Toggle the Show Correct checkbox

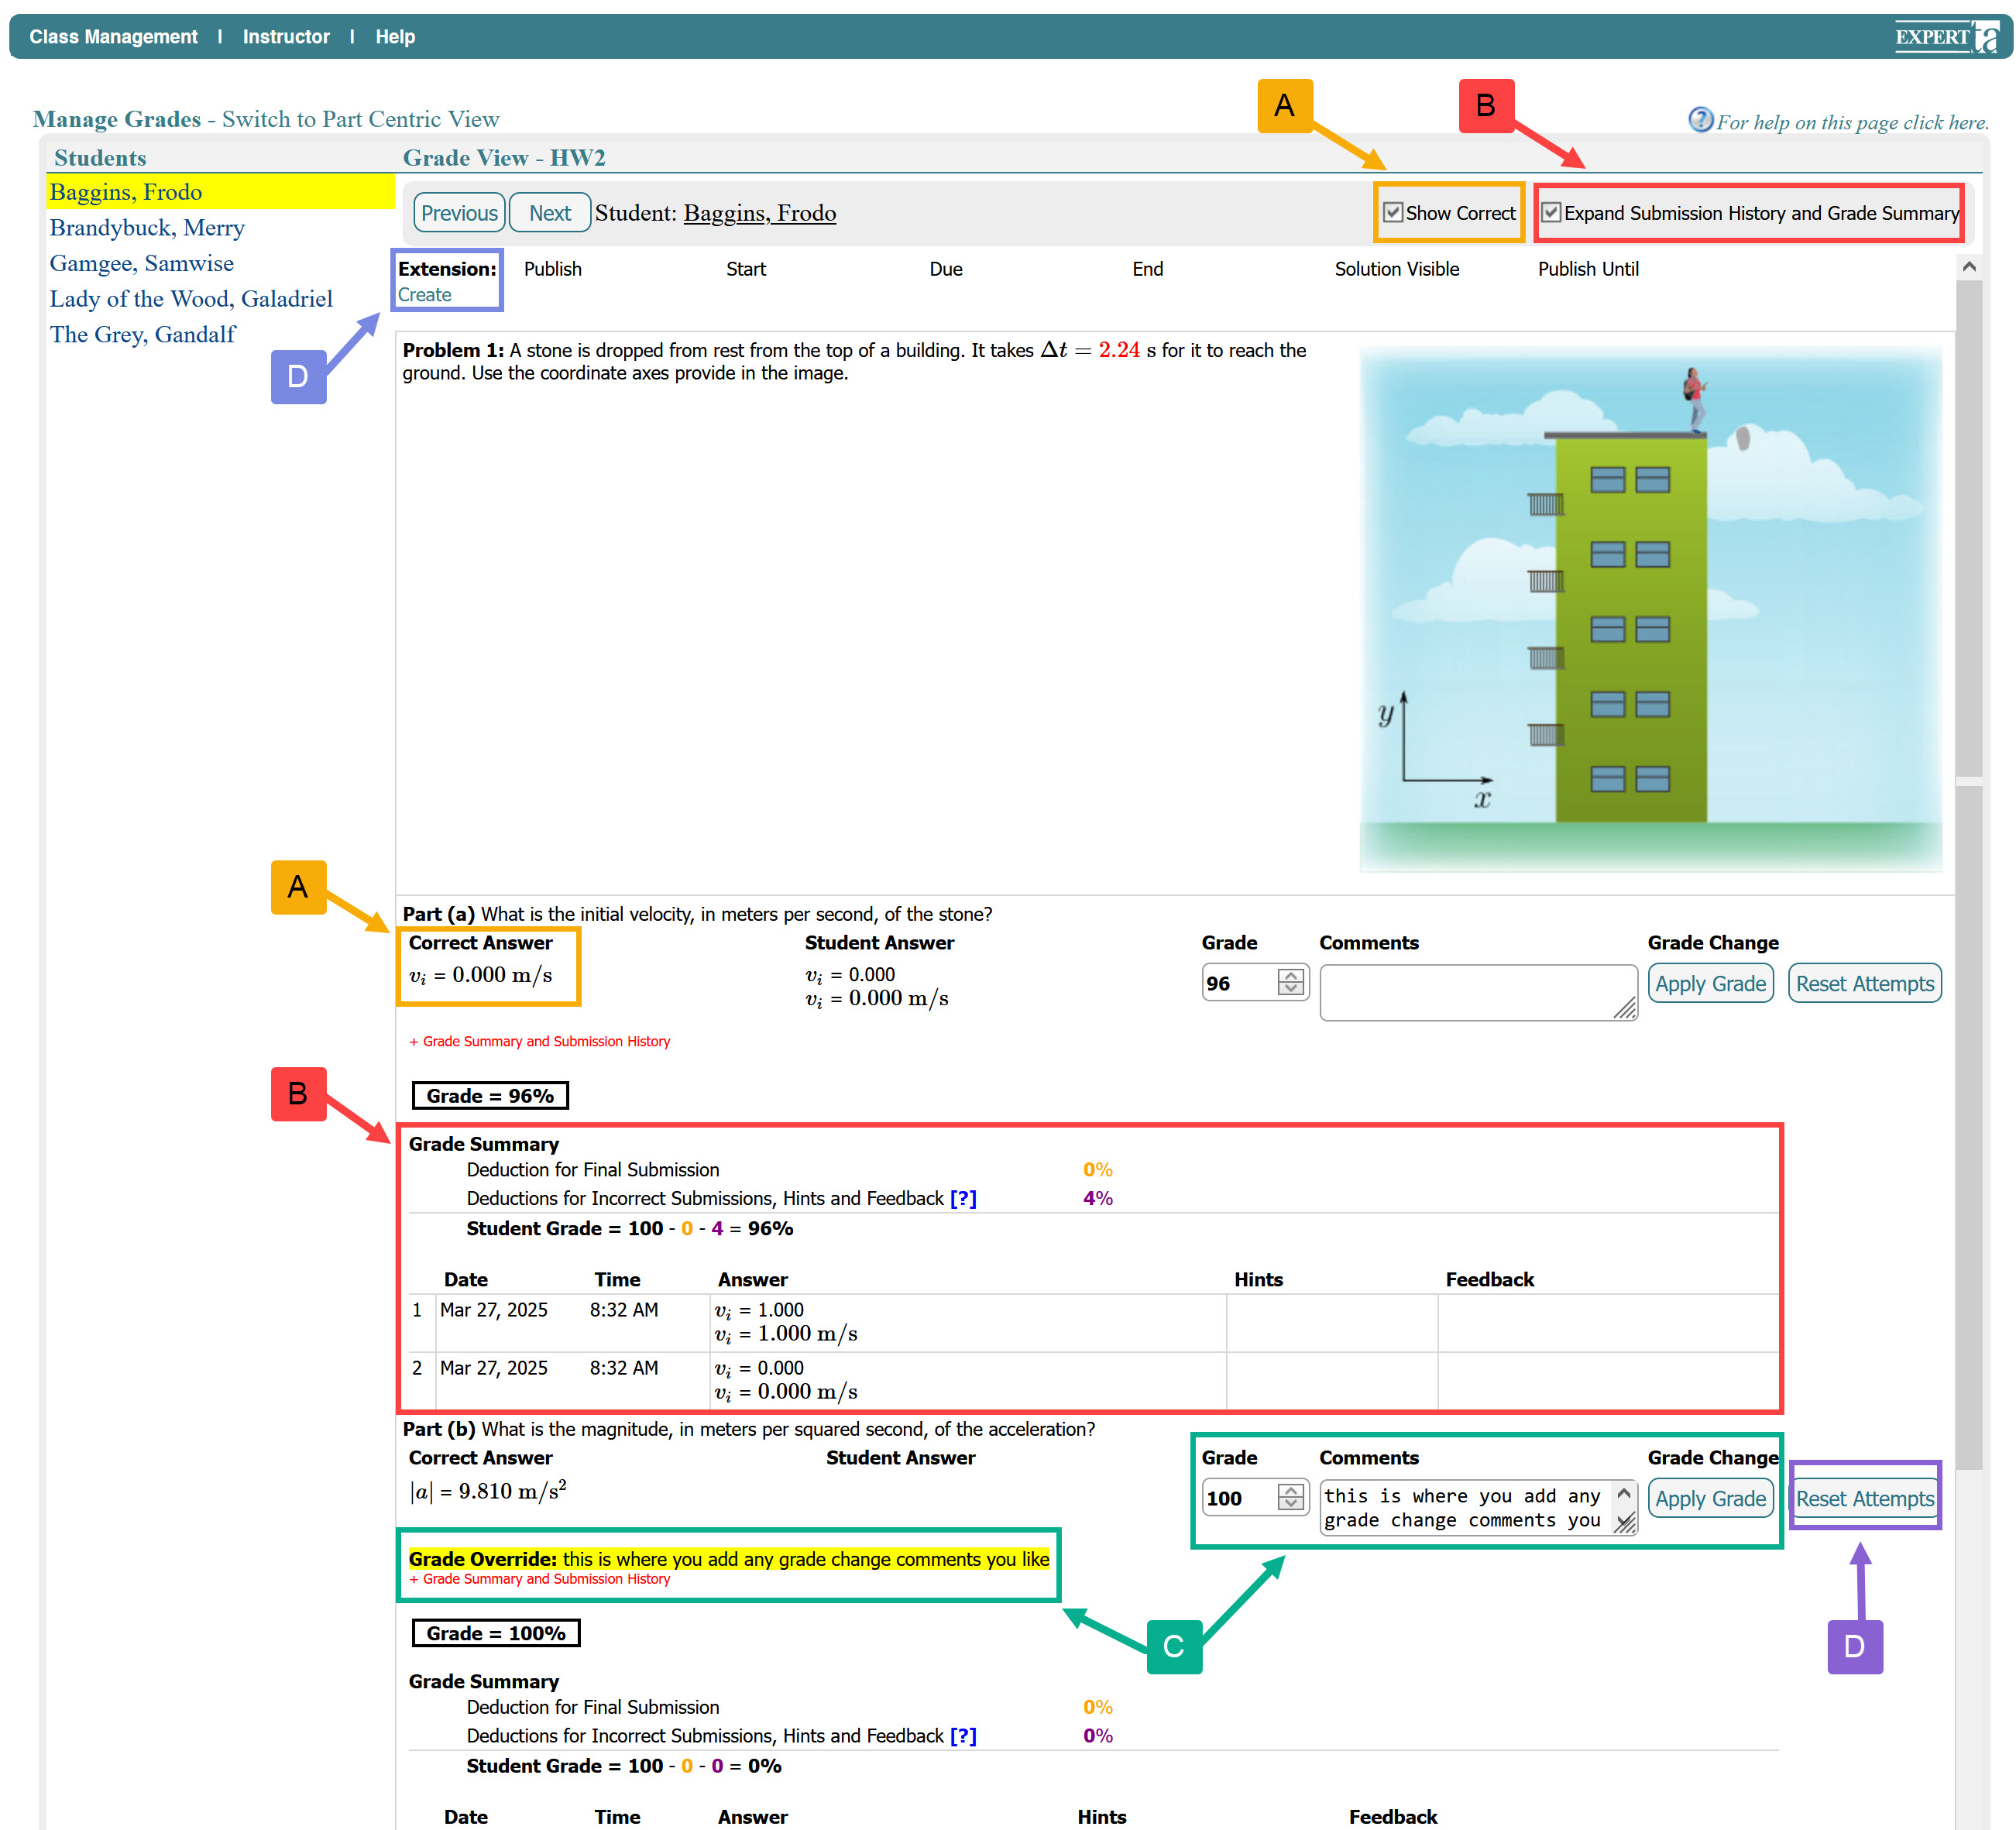tap(1392, 212)
